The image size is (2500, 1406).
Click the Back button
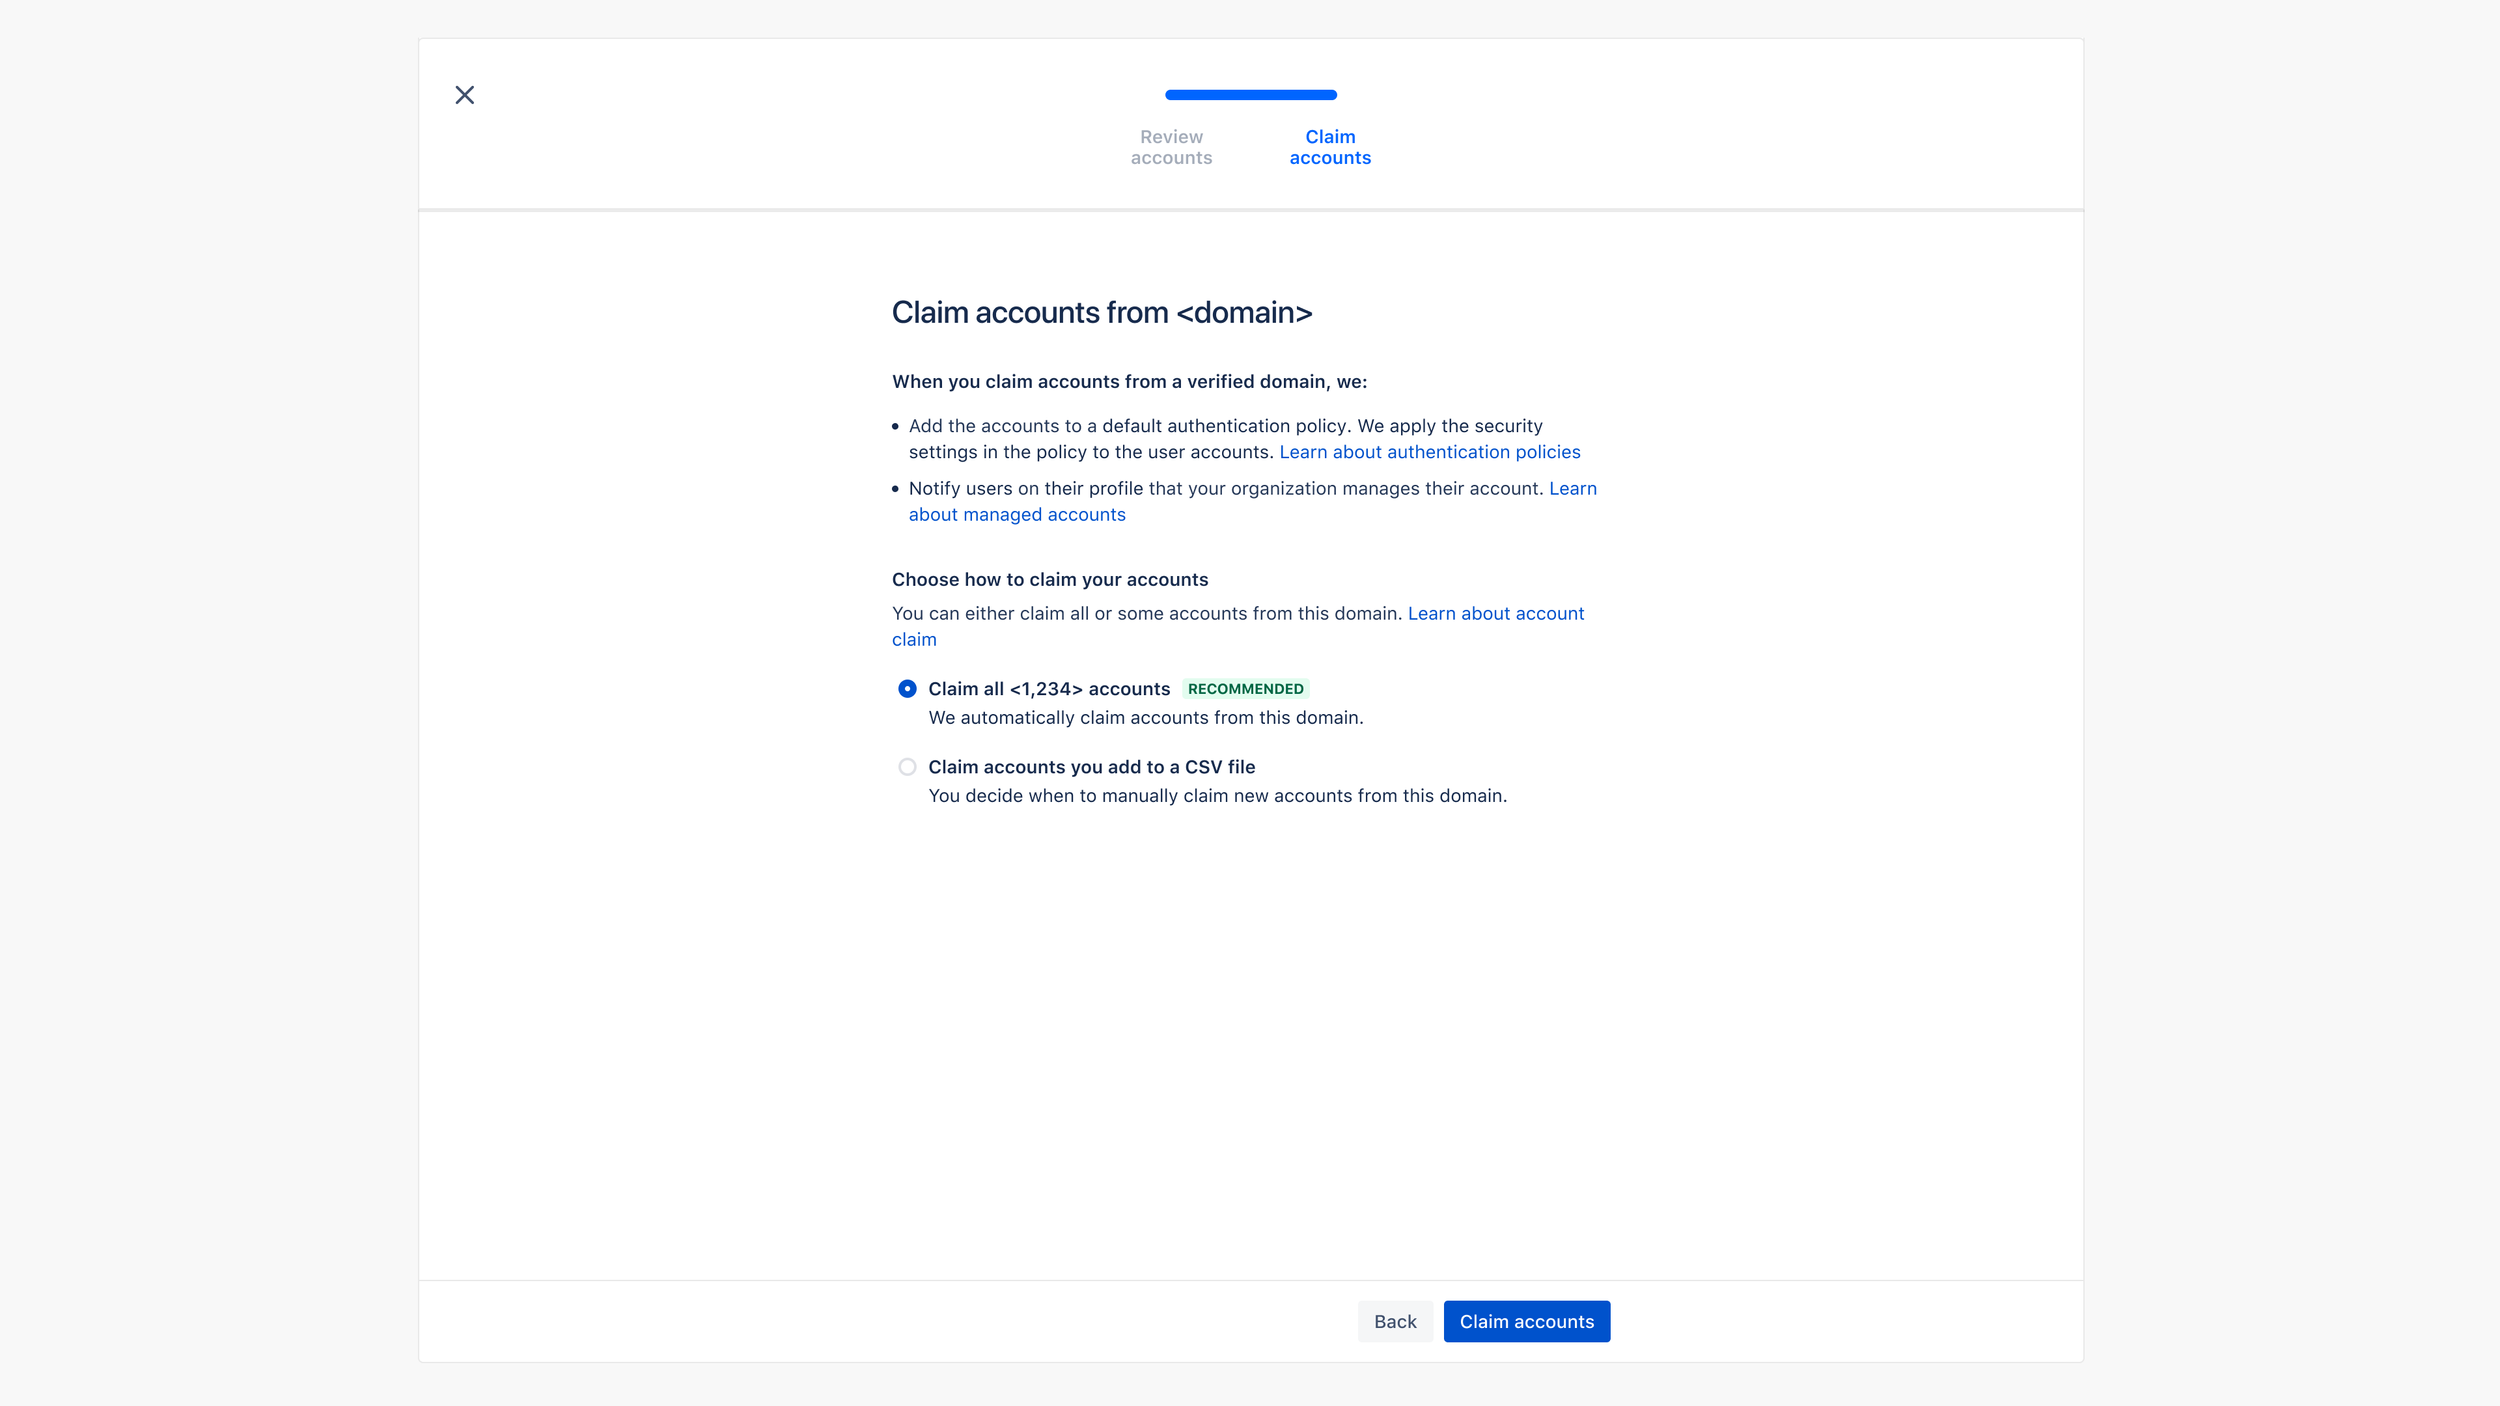(x=1394, y=1322)
